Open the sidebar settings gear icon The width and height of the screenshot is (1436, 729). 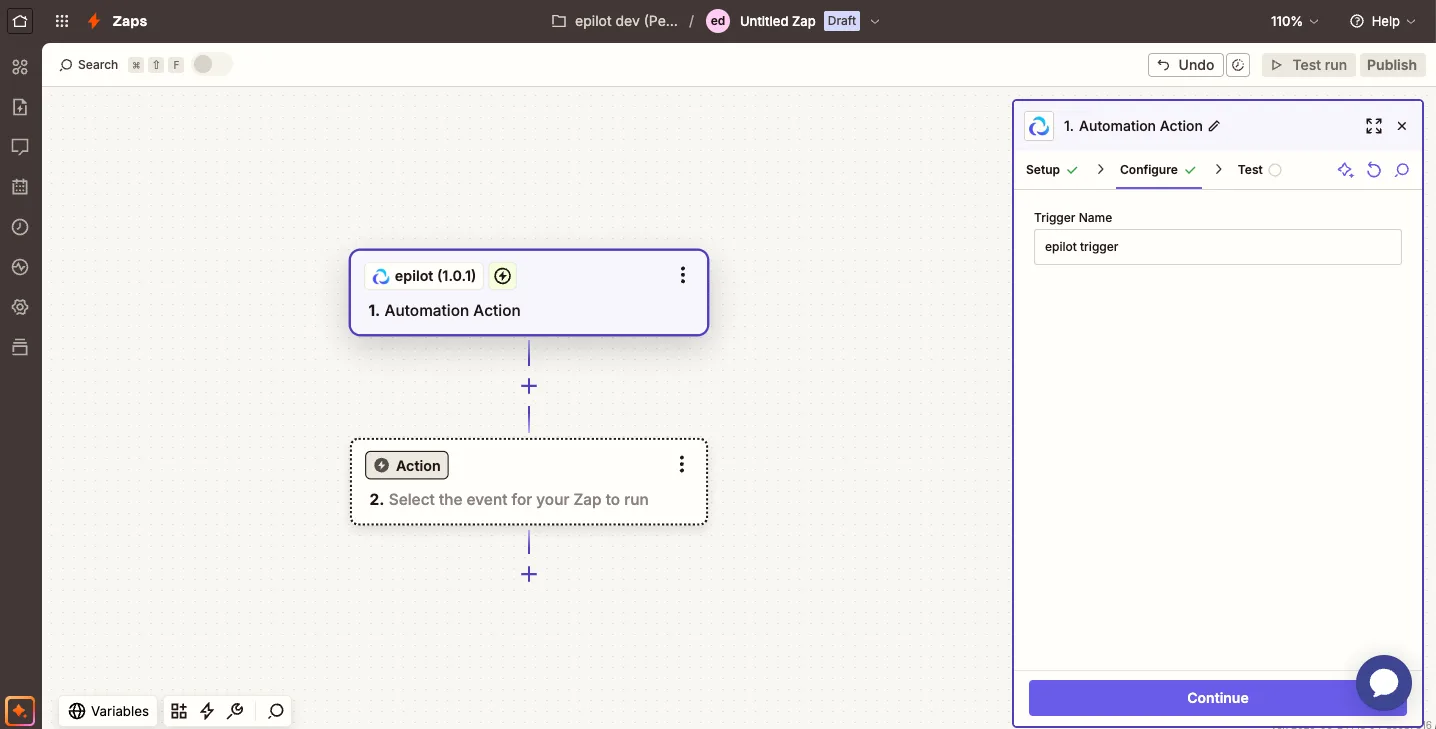[x=20, y=307]
